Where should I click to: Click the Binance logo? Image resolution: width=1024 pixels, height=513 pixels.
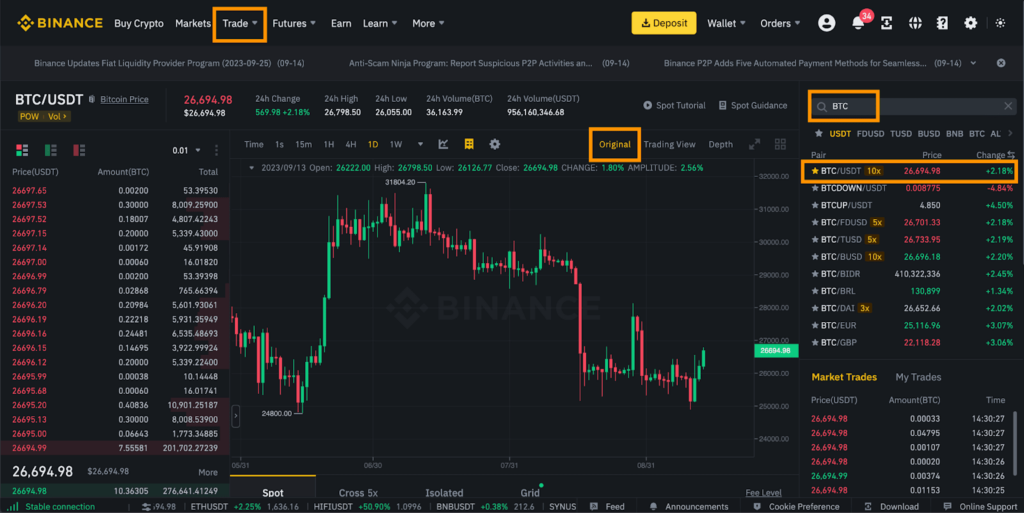(60, 23)
